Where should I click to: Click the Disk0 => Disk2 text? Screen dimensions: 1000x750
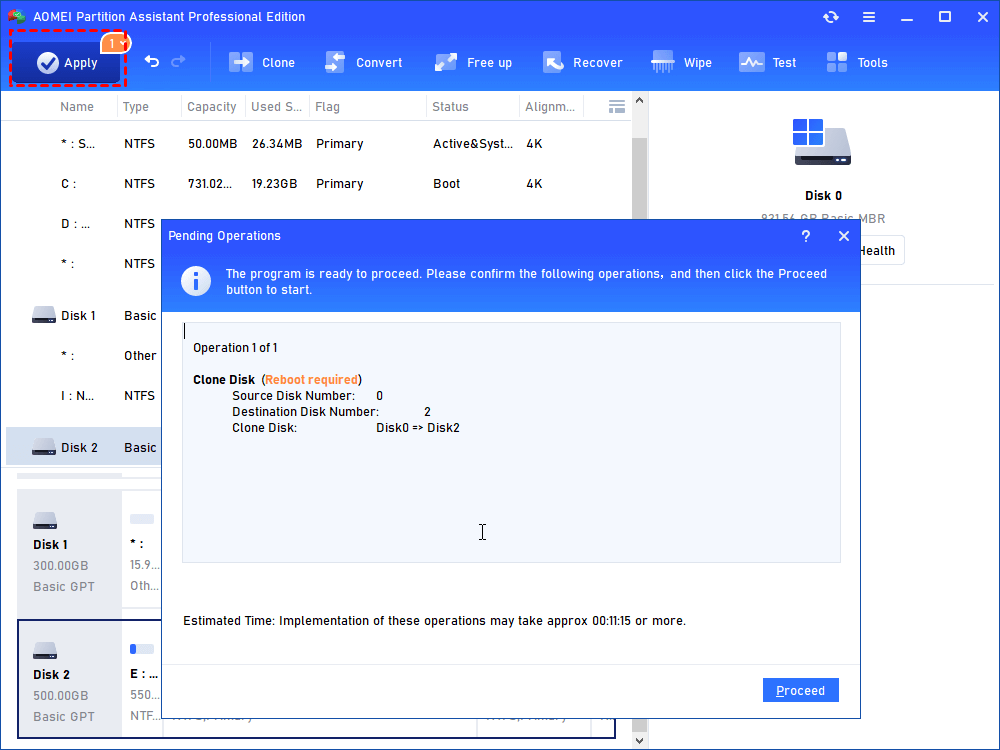(418, 428)
